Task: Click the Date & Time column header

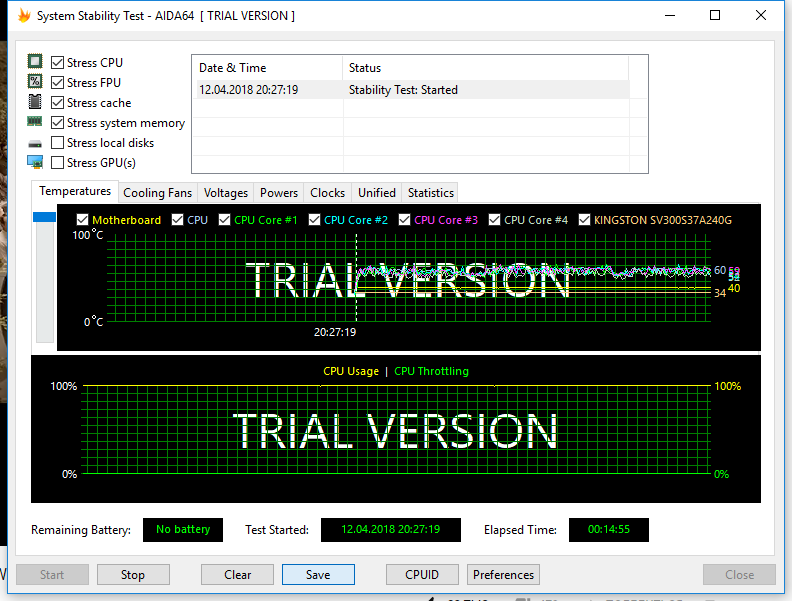Action: click(268, 68)
